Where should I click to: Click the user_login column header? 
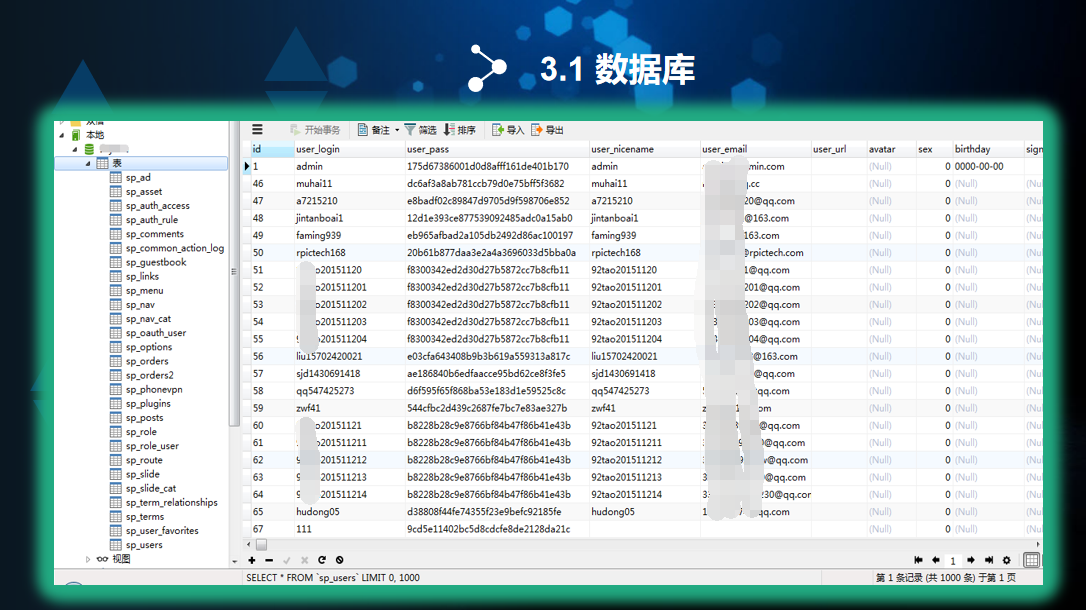tap(318, 149)
